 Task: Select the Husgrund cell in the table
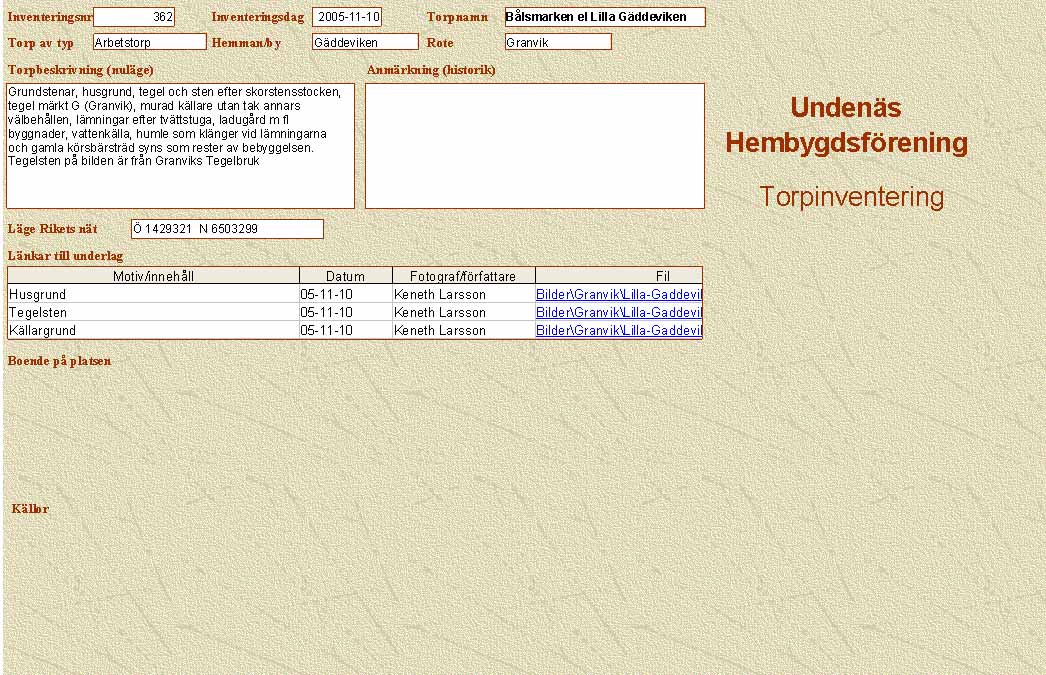point(153,295)
